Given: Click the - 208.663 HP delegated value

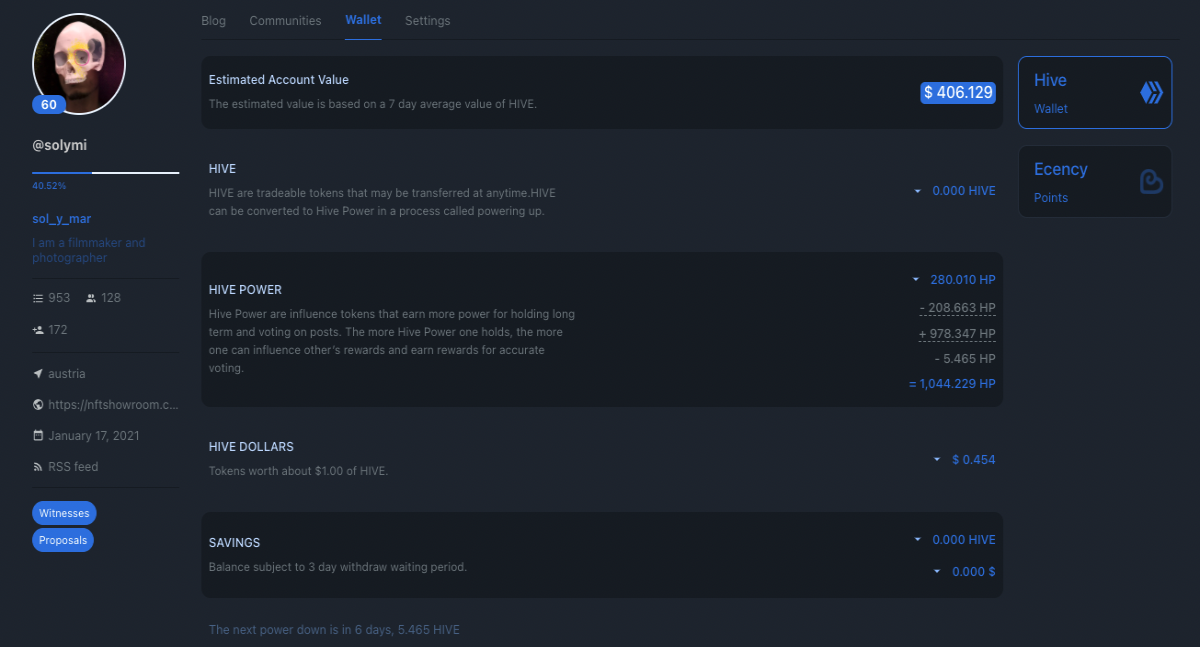Looking at the screenshot, I should coord(958,307).
